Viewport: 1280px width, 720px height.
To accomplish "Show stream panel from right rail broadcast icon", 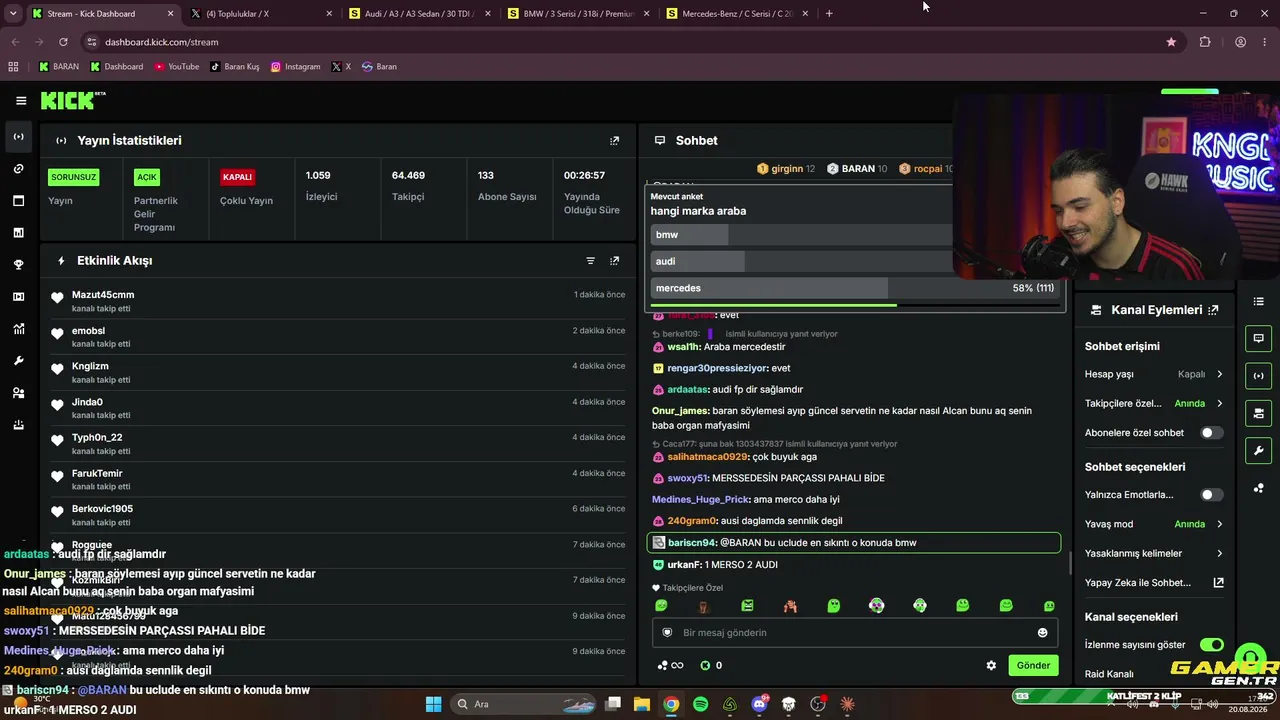I will (x=1258, y=376).
